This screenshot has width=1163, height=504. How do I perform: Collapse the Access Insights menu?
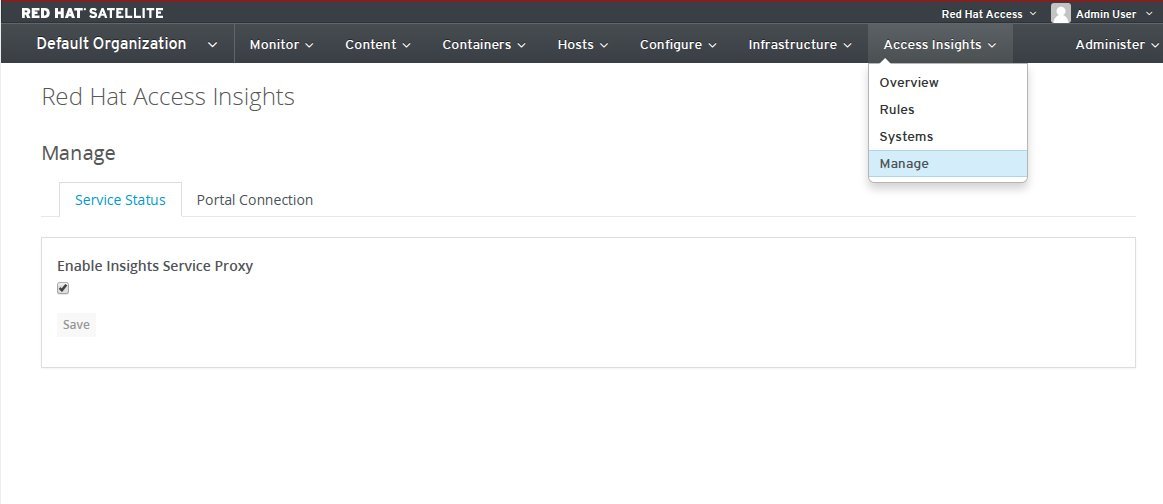tap(940, 44)
